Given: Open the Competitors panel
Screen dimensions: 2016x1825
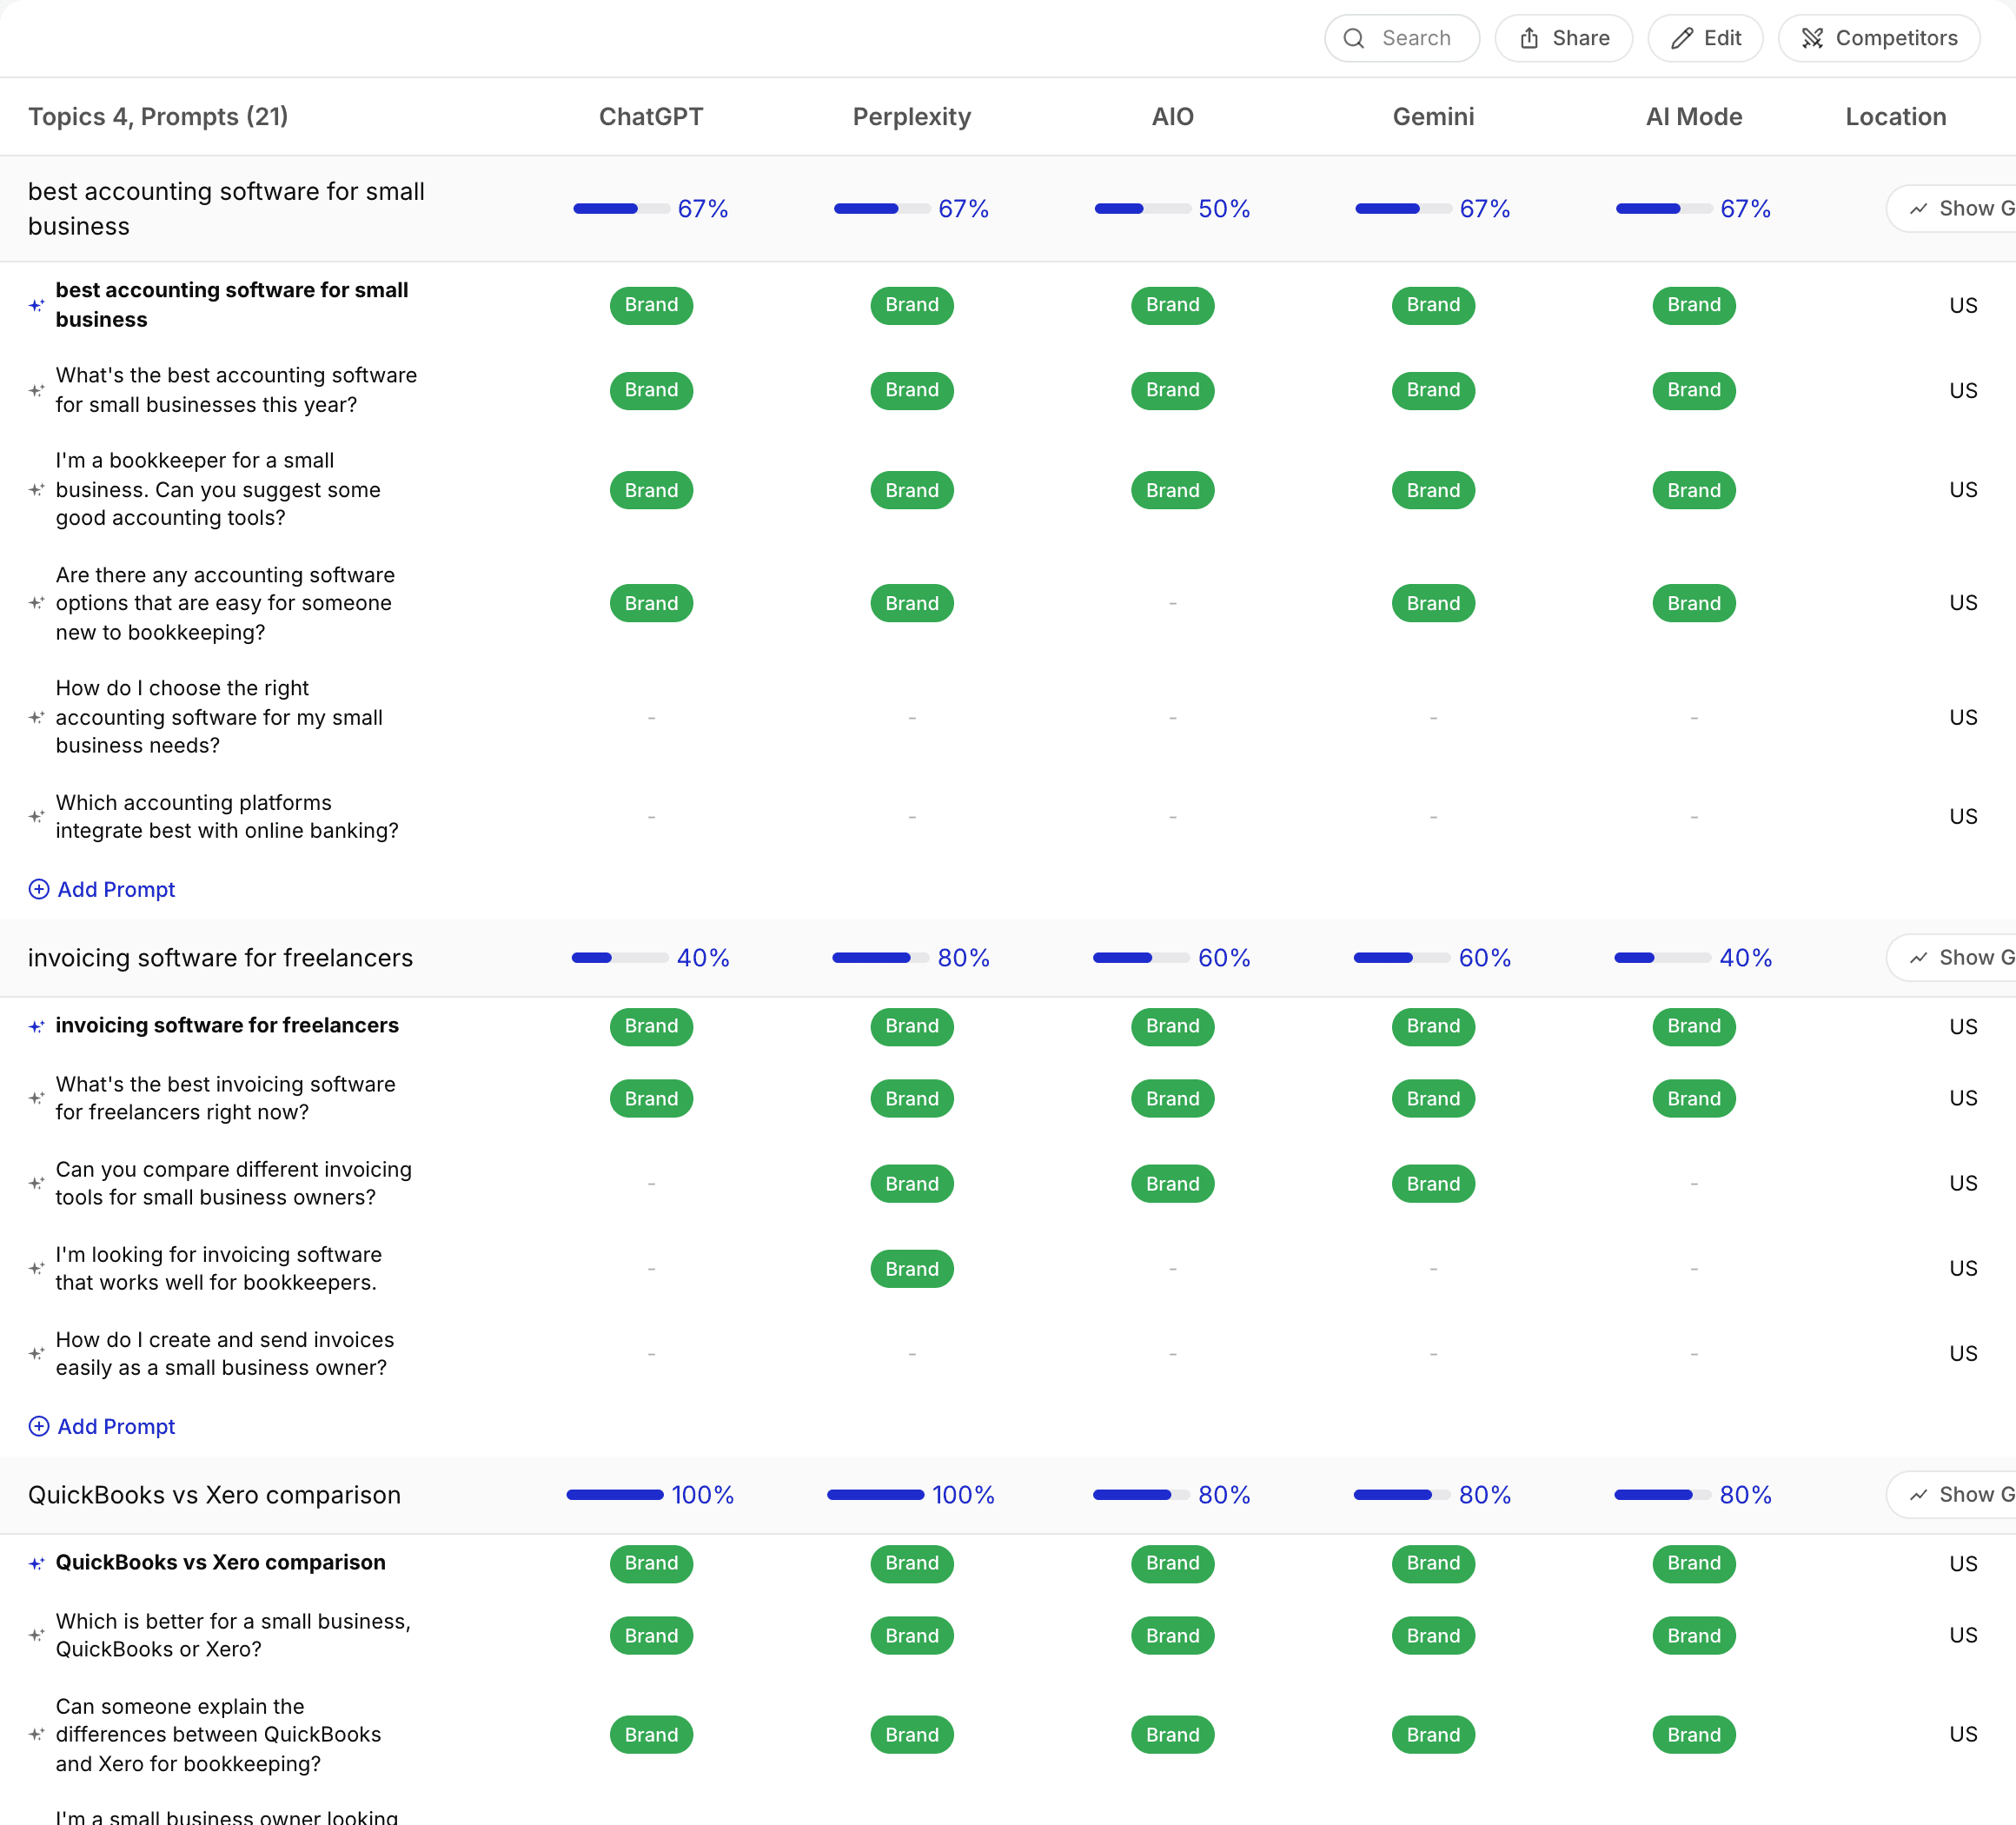Looking at the screenshot, I should click(1878, 38).
